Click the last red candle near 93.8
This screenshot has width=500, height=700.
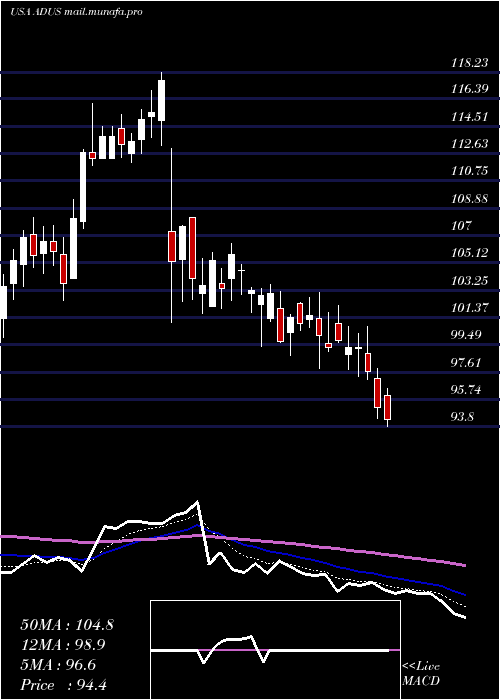click(388, 407)
